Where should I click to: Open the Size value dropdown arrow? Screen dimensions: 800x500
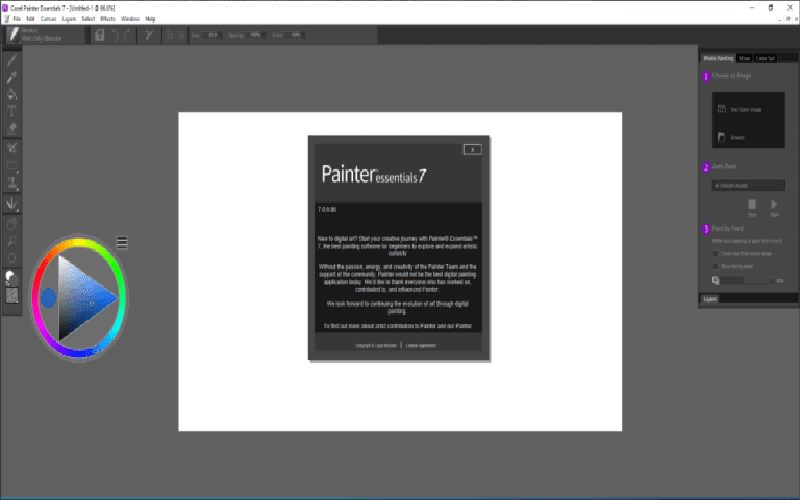point(220,35)
